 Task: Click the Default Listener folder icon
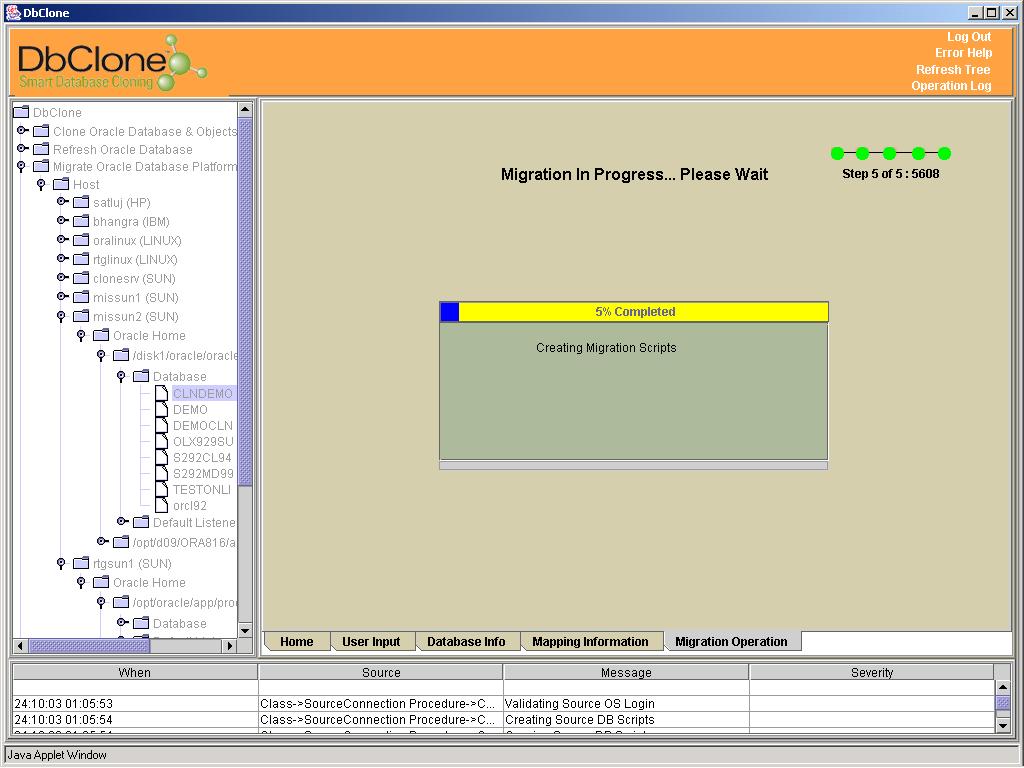click(141, 522)
